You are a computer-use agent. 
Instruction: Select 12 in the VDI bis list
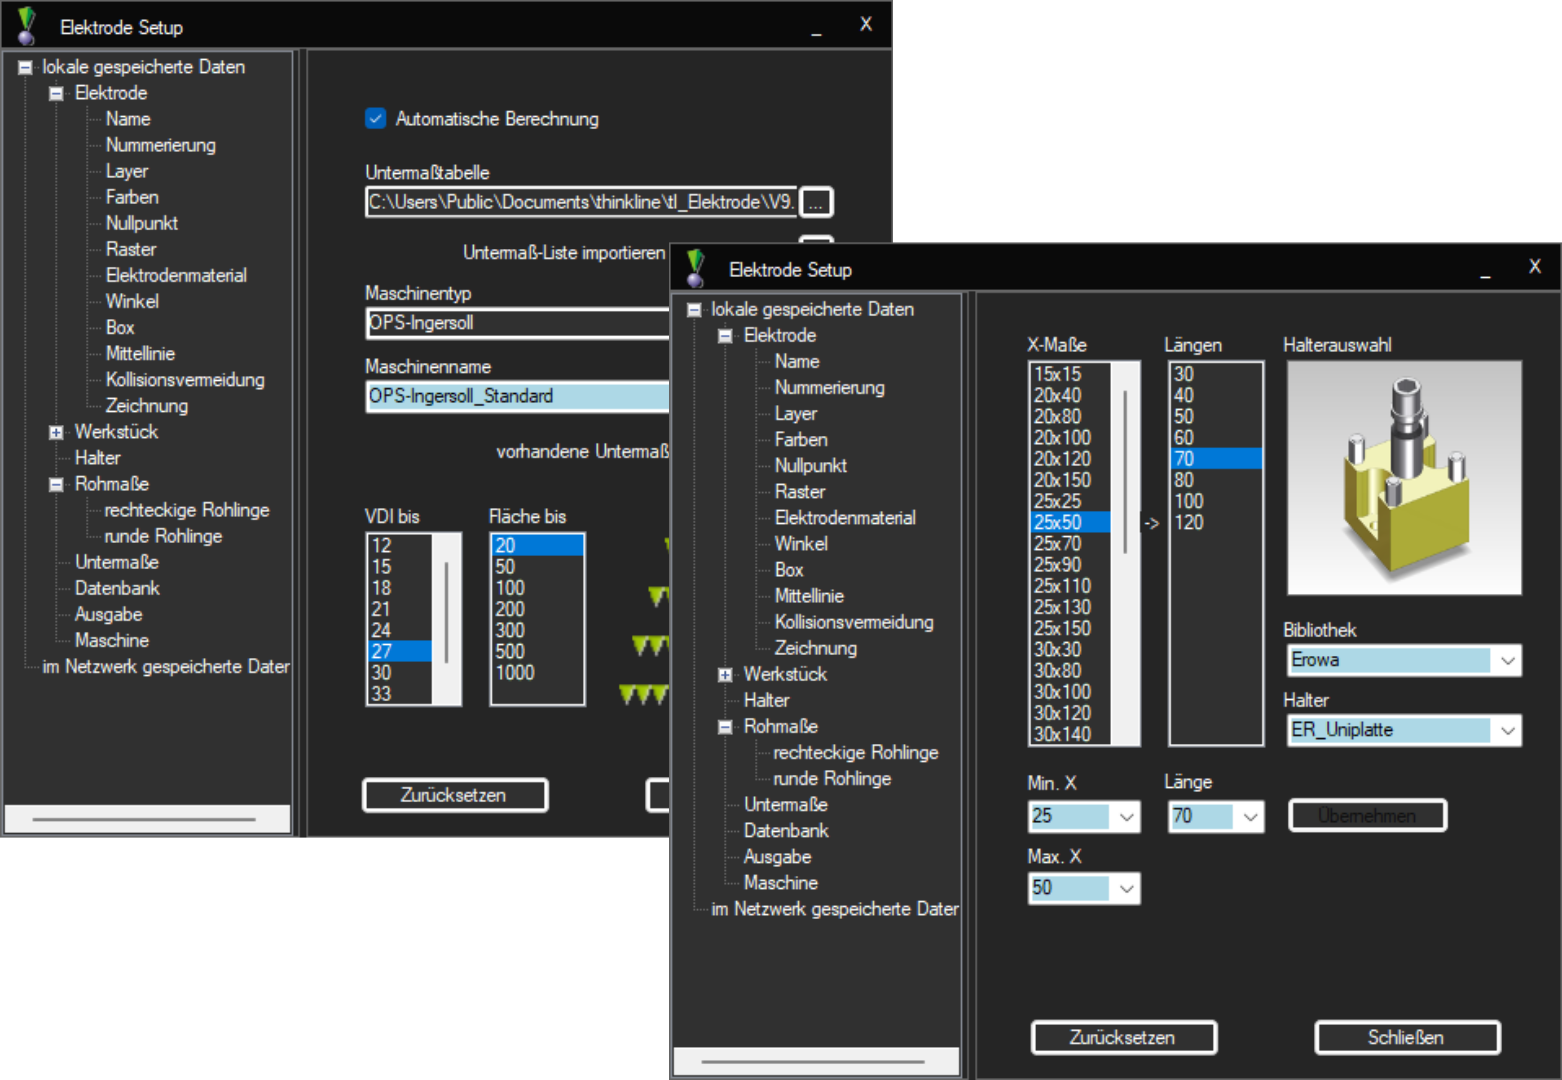pos(400,545)
